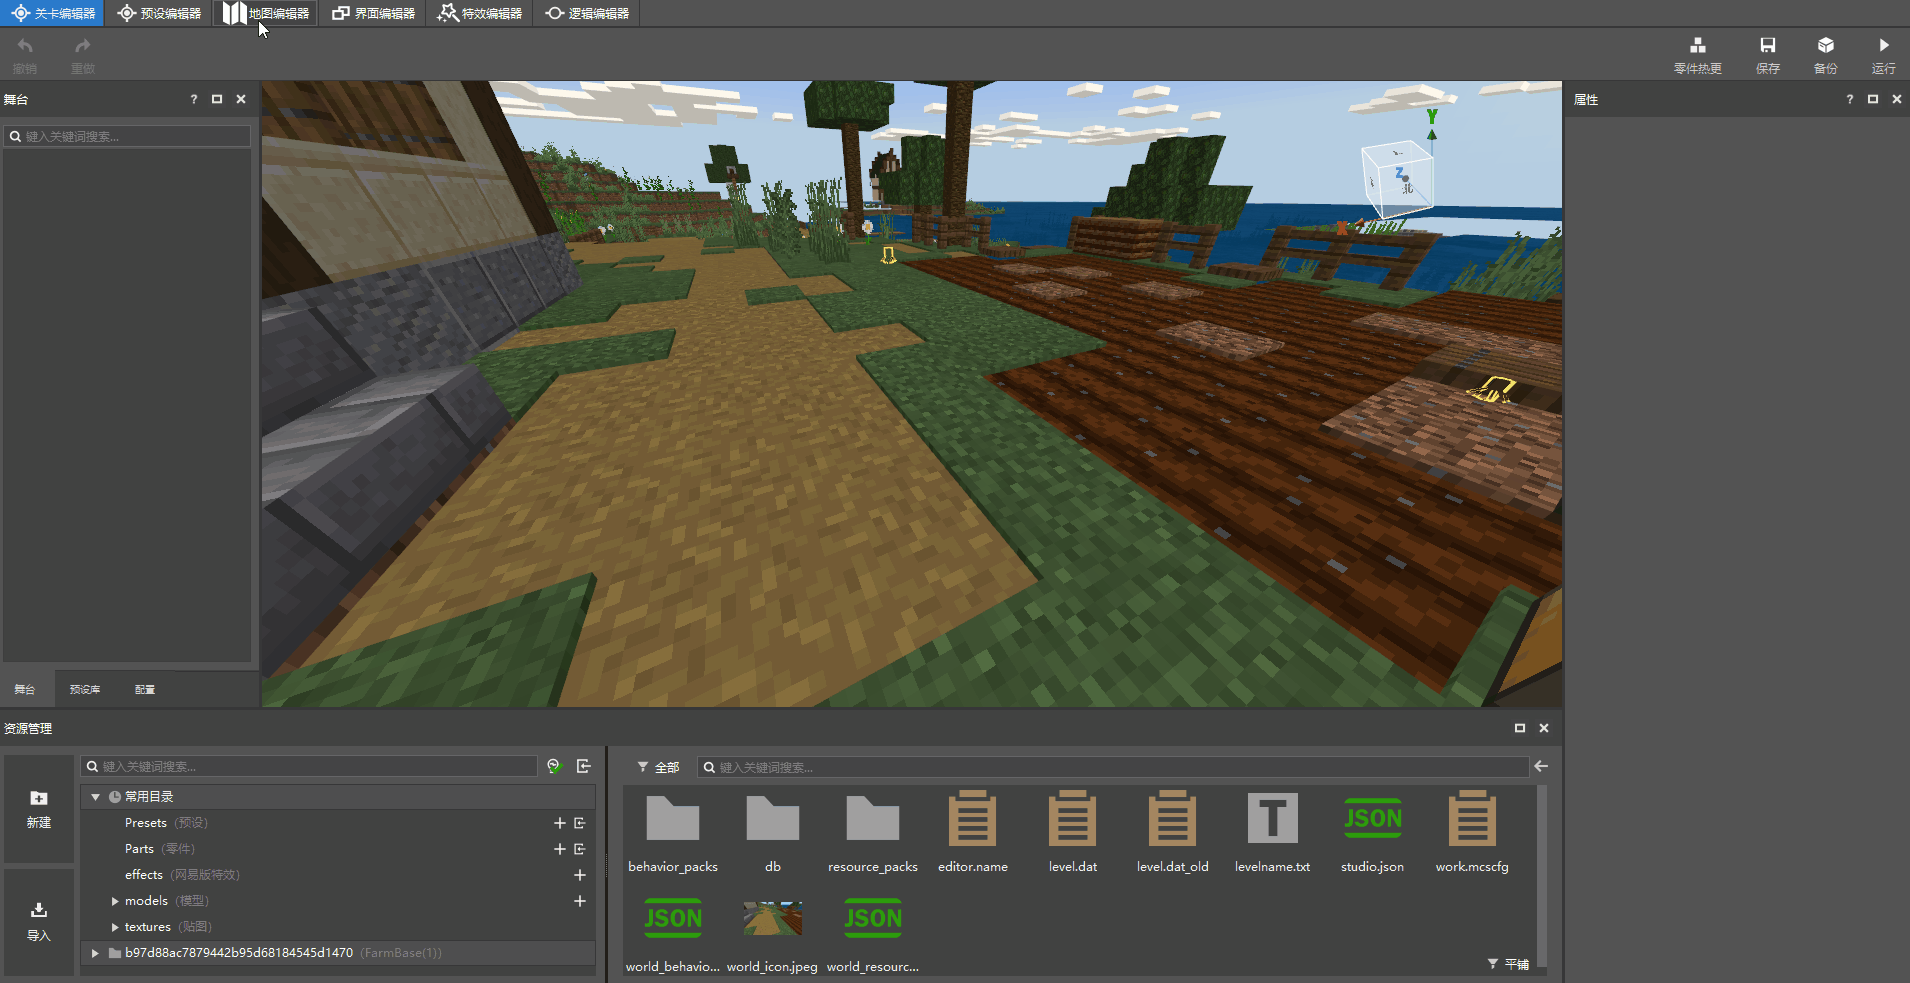Click the refresh-check icon beside tree search
1910x983 pixels.
tap(555, 766)
